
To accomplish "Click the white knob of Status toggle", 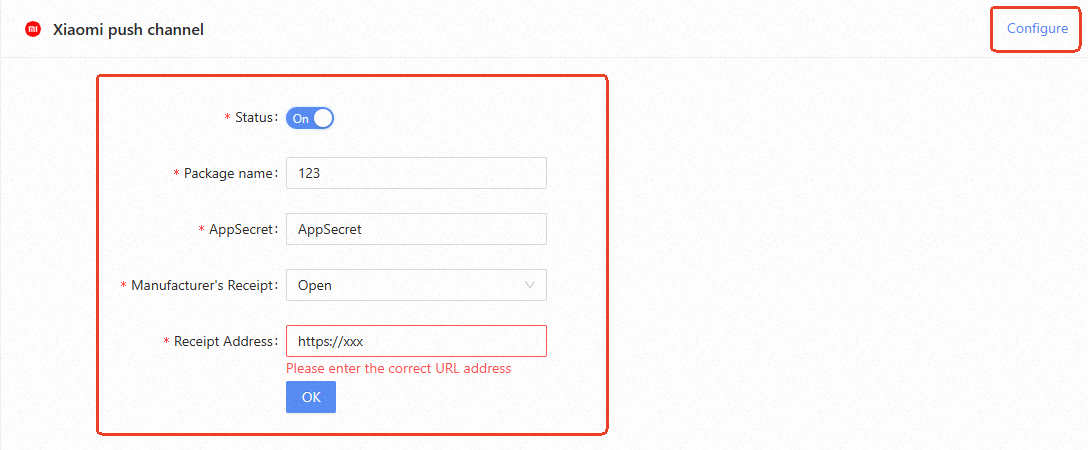I will (x=322, y=118).
